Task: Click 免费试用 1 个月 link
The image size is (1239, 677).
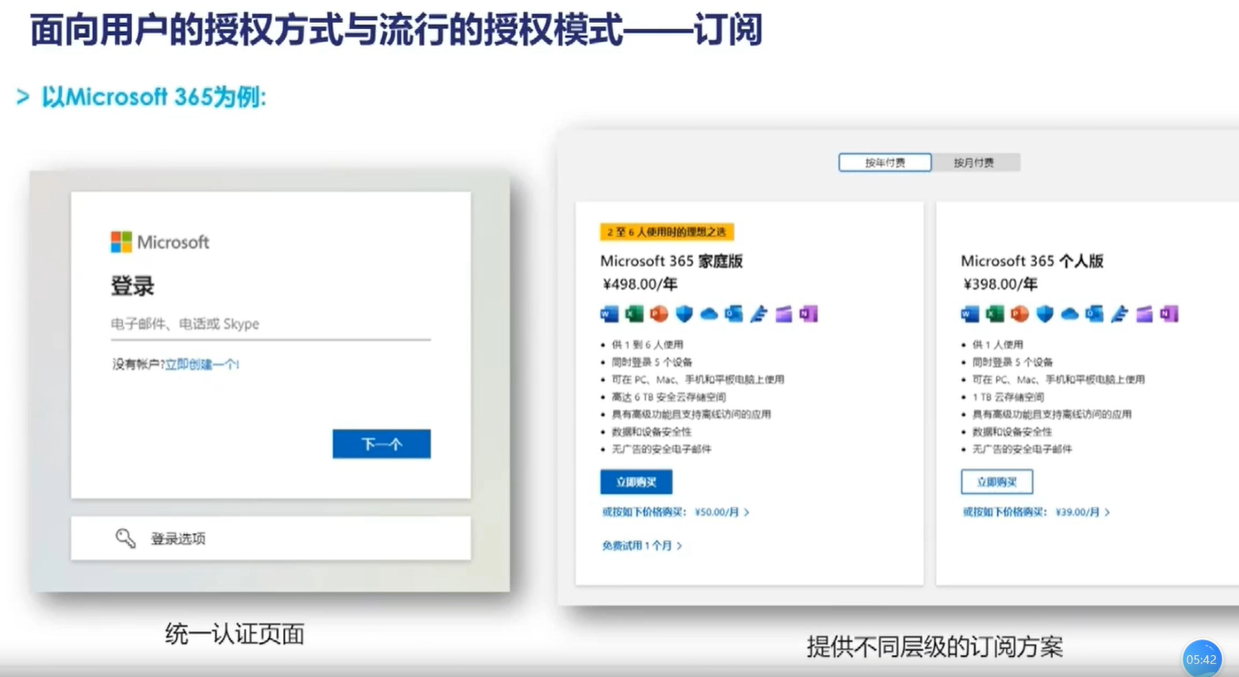Action: (642, 546)
